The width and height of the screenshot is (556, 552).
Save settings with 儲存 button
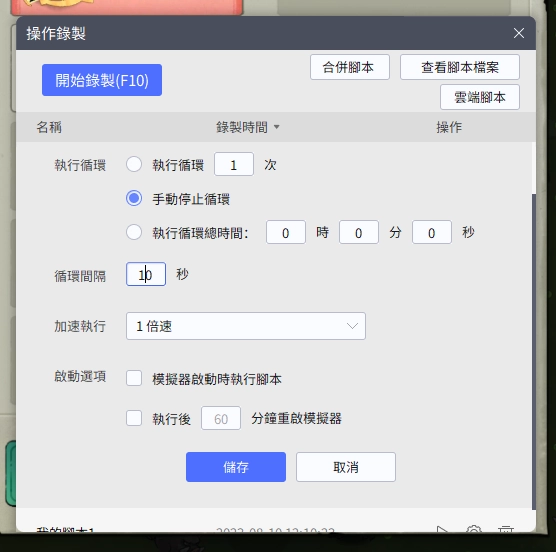pyautogui.click(x=236, y=467)
